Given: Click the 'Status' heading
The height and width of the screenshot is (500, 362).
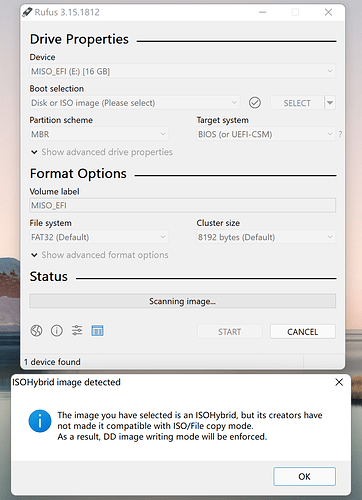Looking at the screenshot, I should (x=49, y=277).
